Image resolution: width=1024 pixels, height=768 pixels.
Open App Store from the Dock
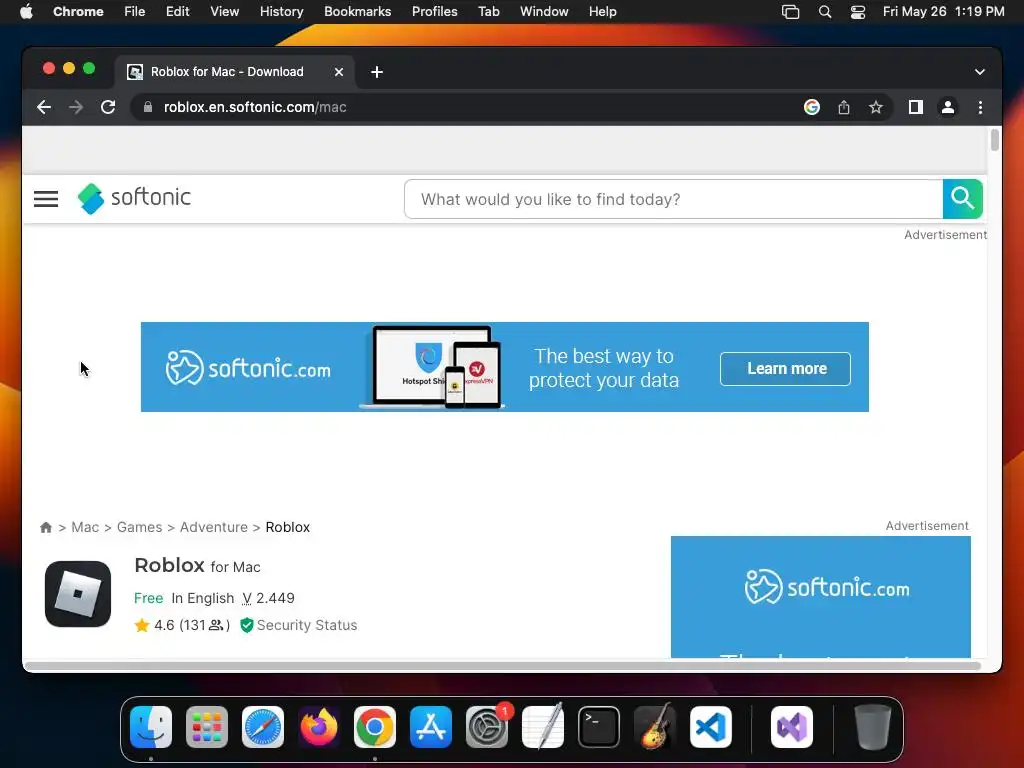pos(430,727)
